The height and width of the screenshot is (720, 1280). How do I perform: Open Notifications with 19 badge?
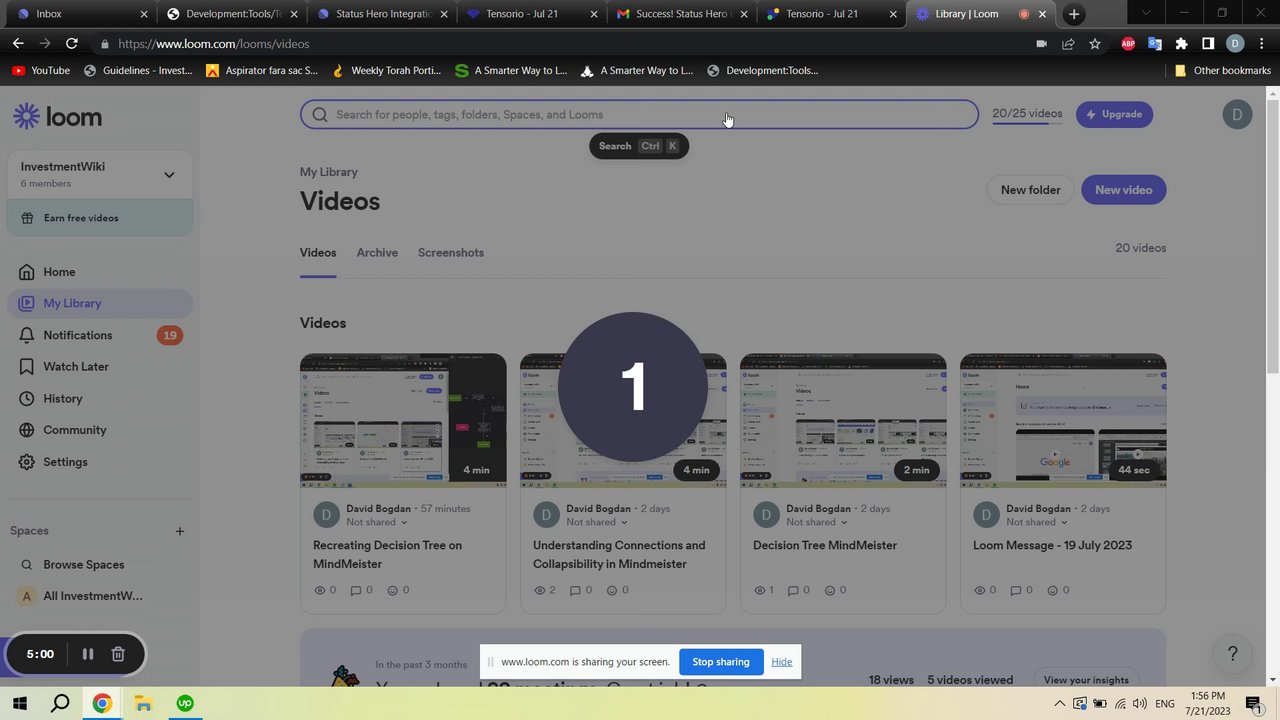click(x=99, y=335)
